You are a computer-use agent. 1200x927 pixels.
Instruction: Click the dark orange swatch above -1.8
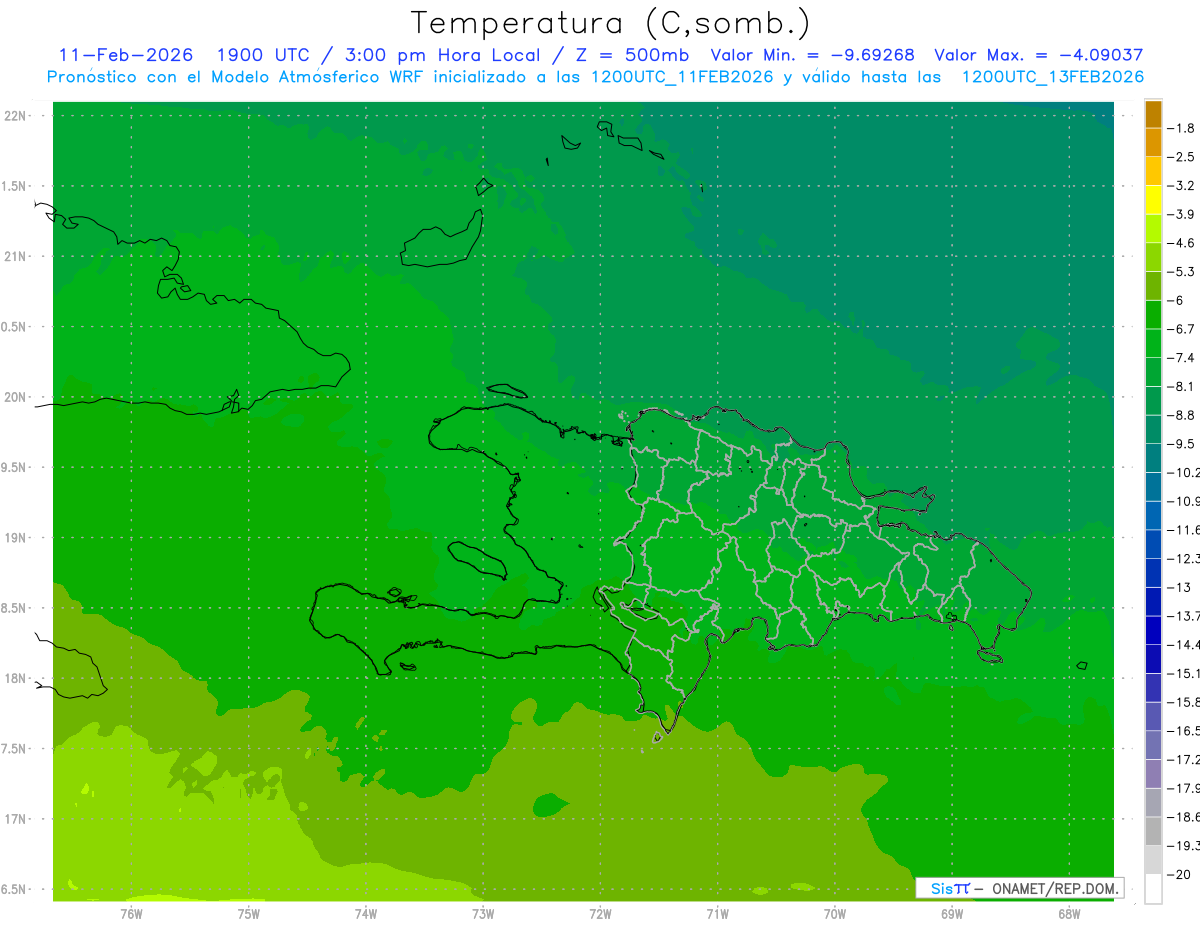pos(1153,114)
